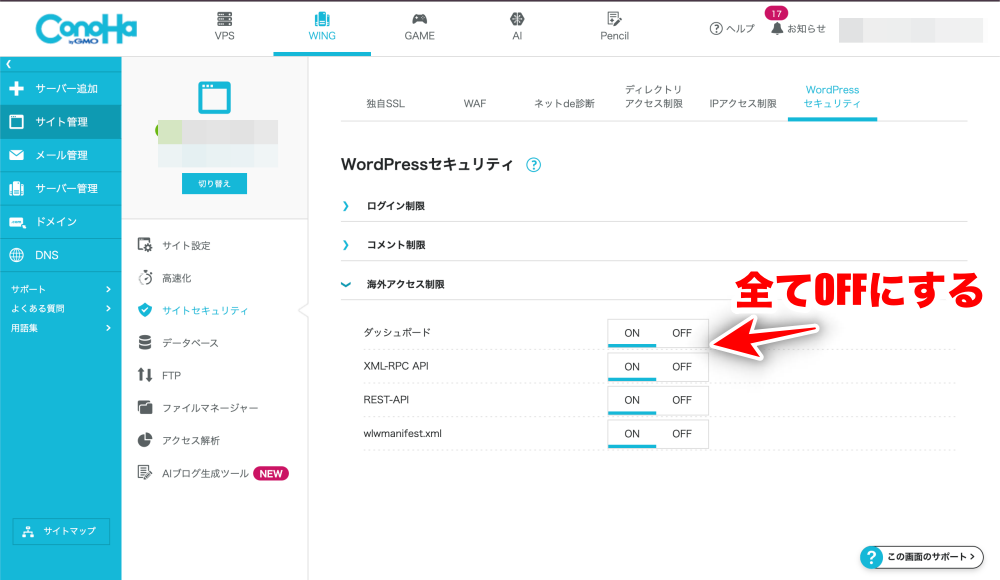The width and height of the screenshot is (1000, 580).
Task: Turn OFF the REST-API restriction
Action: pyautogui.click(x=682, y=400)
